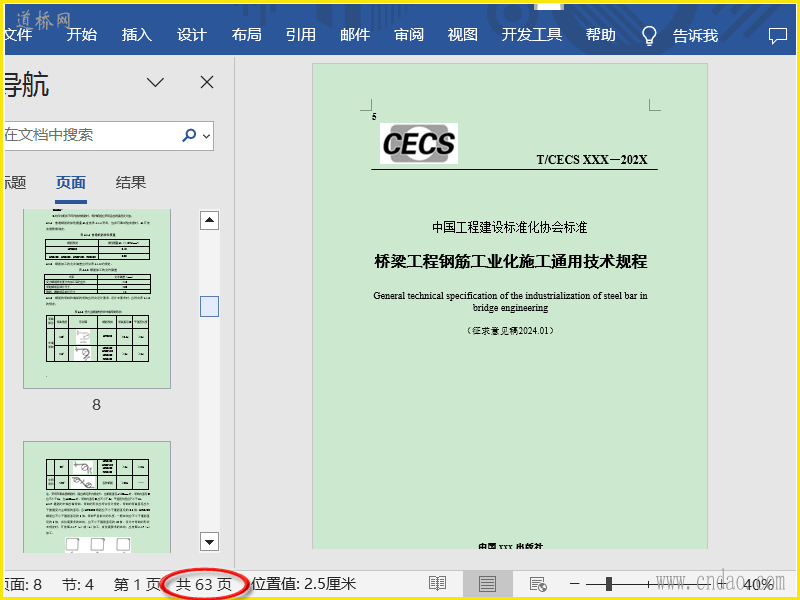Switch to the 审阅 ribbon tab
The width and height of the screenshot is (800, 600).
click(409, 35)
